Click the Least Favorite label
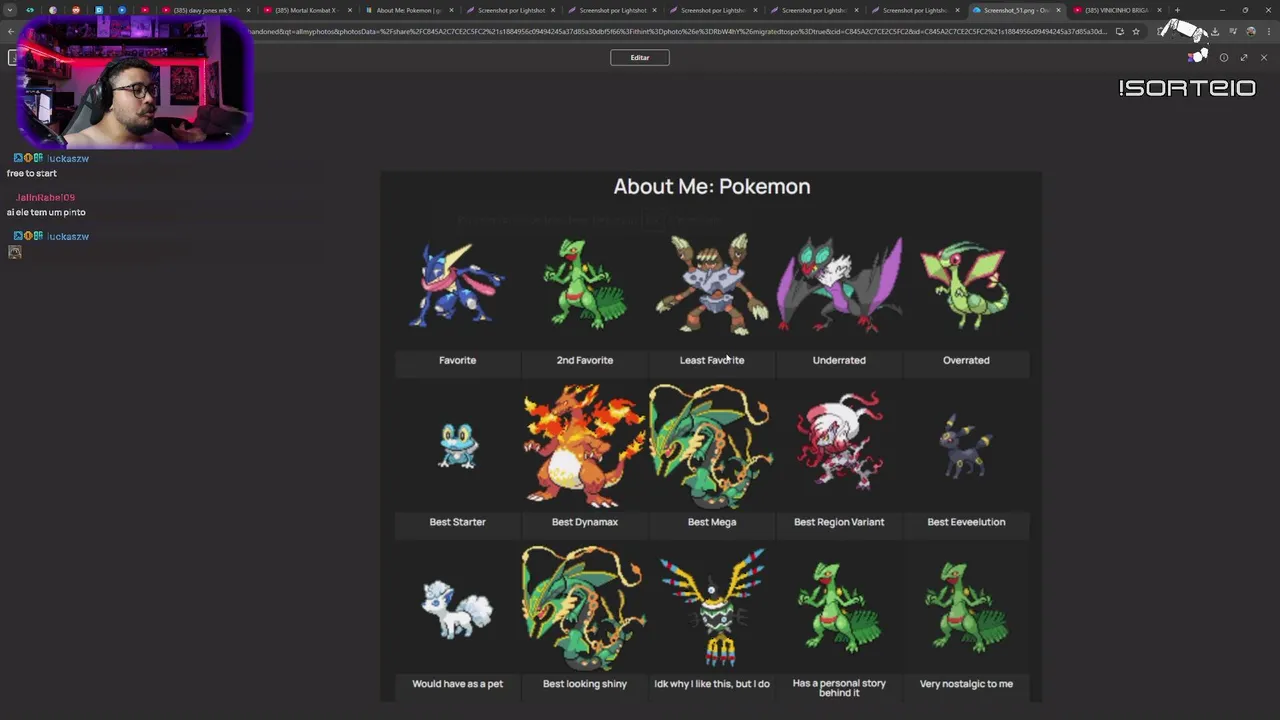The width and height of the screenshot is (1280, 720). click(712, 360)
